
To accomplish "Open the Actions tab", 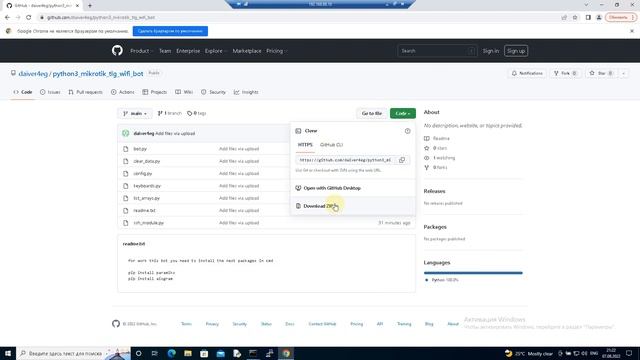I will tap(122, 92).
